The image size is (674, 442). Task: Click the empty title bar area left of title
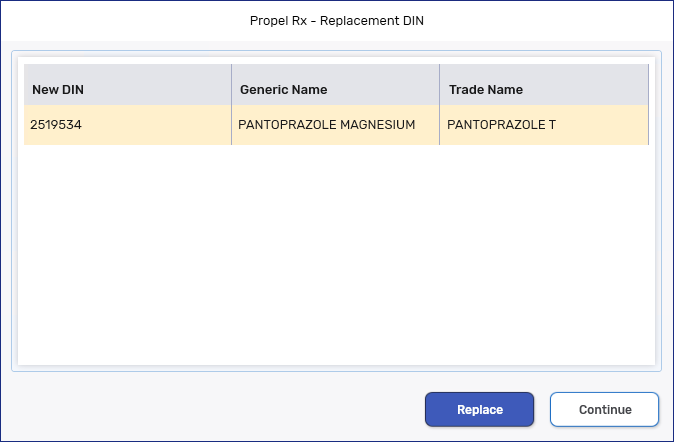click(x=120, y=20)
